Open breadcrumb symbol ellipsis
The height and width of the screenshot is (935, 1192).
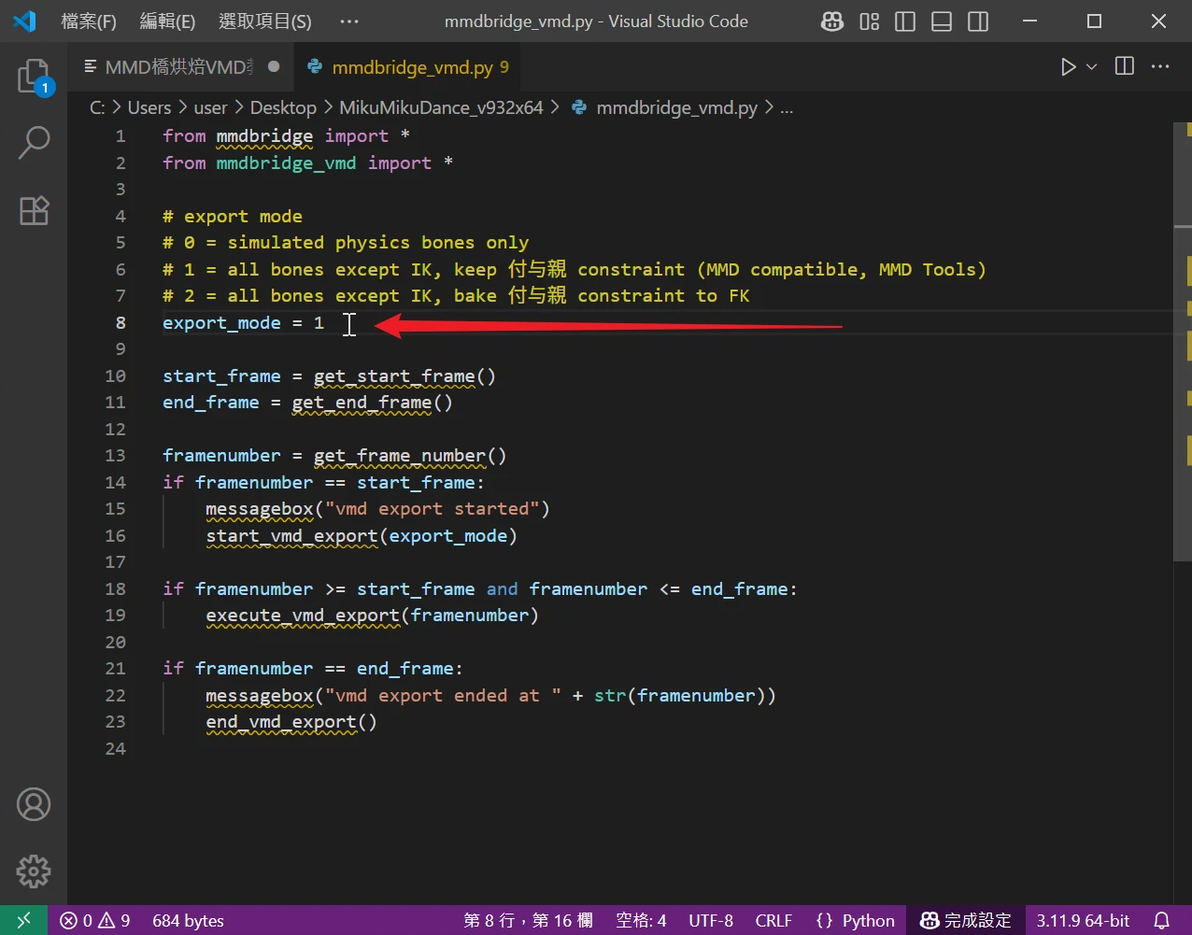point(787,108)
